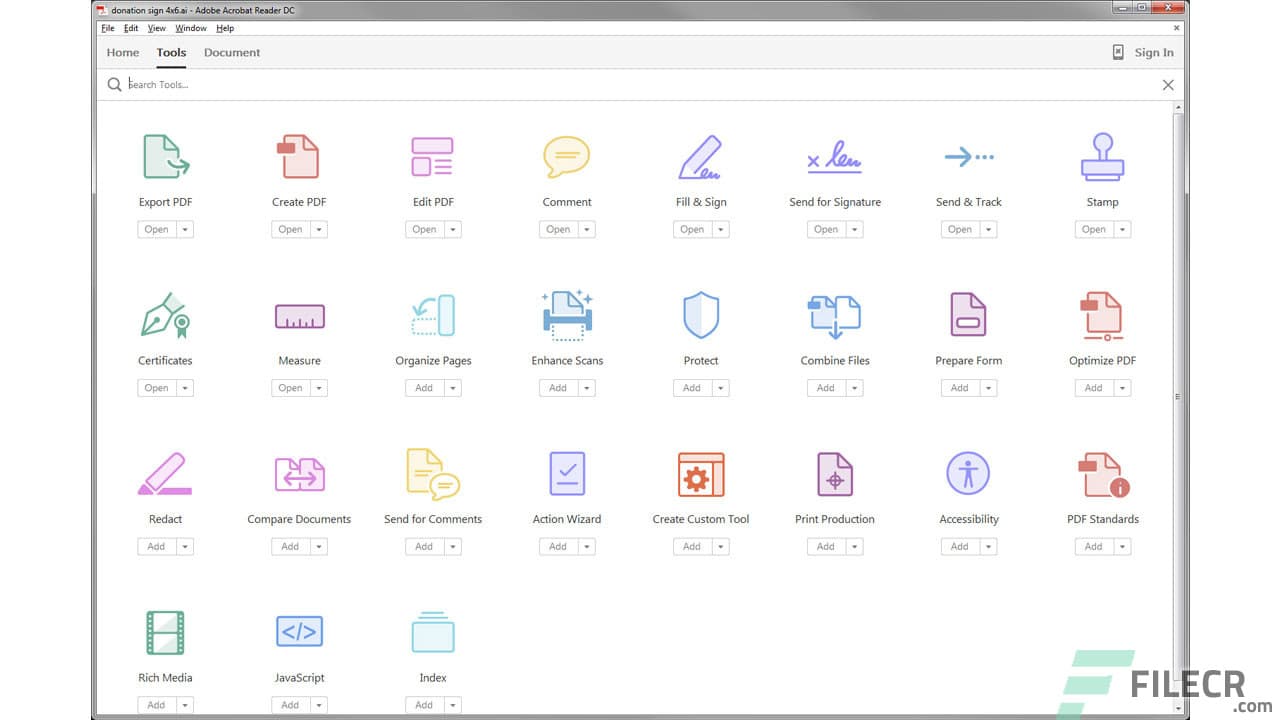The image size is (1280, 720).
Task: Select the Protect shield icon
Action: point(700,315)
